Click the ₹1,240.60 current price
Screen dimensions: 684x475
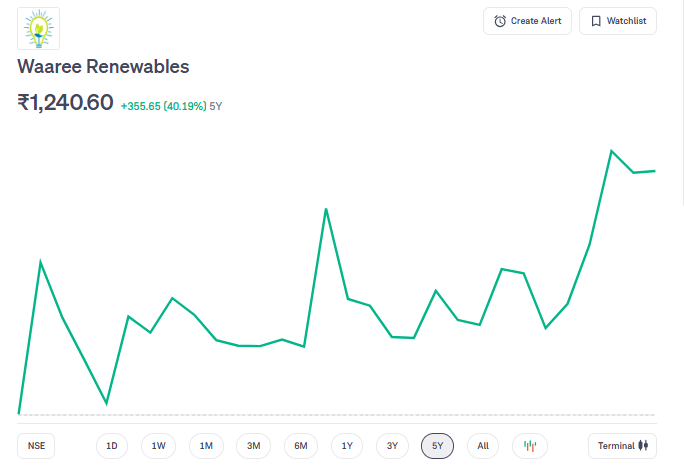point(65,102)
